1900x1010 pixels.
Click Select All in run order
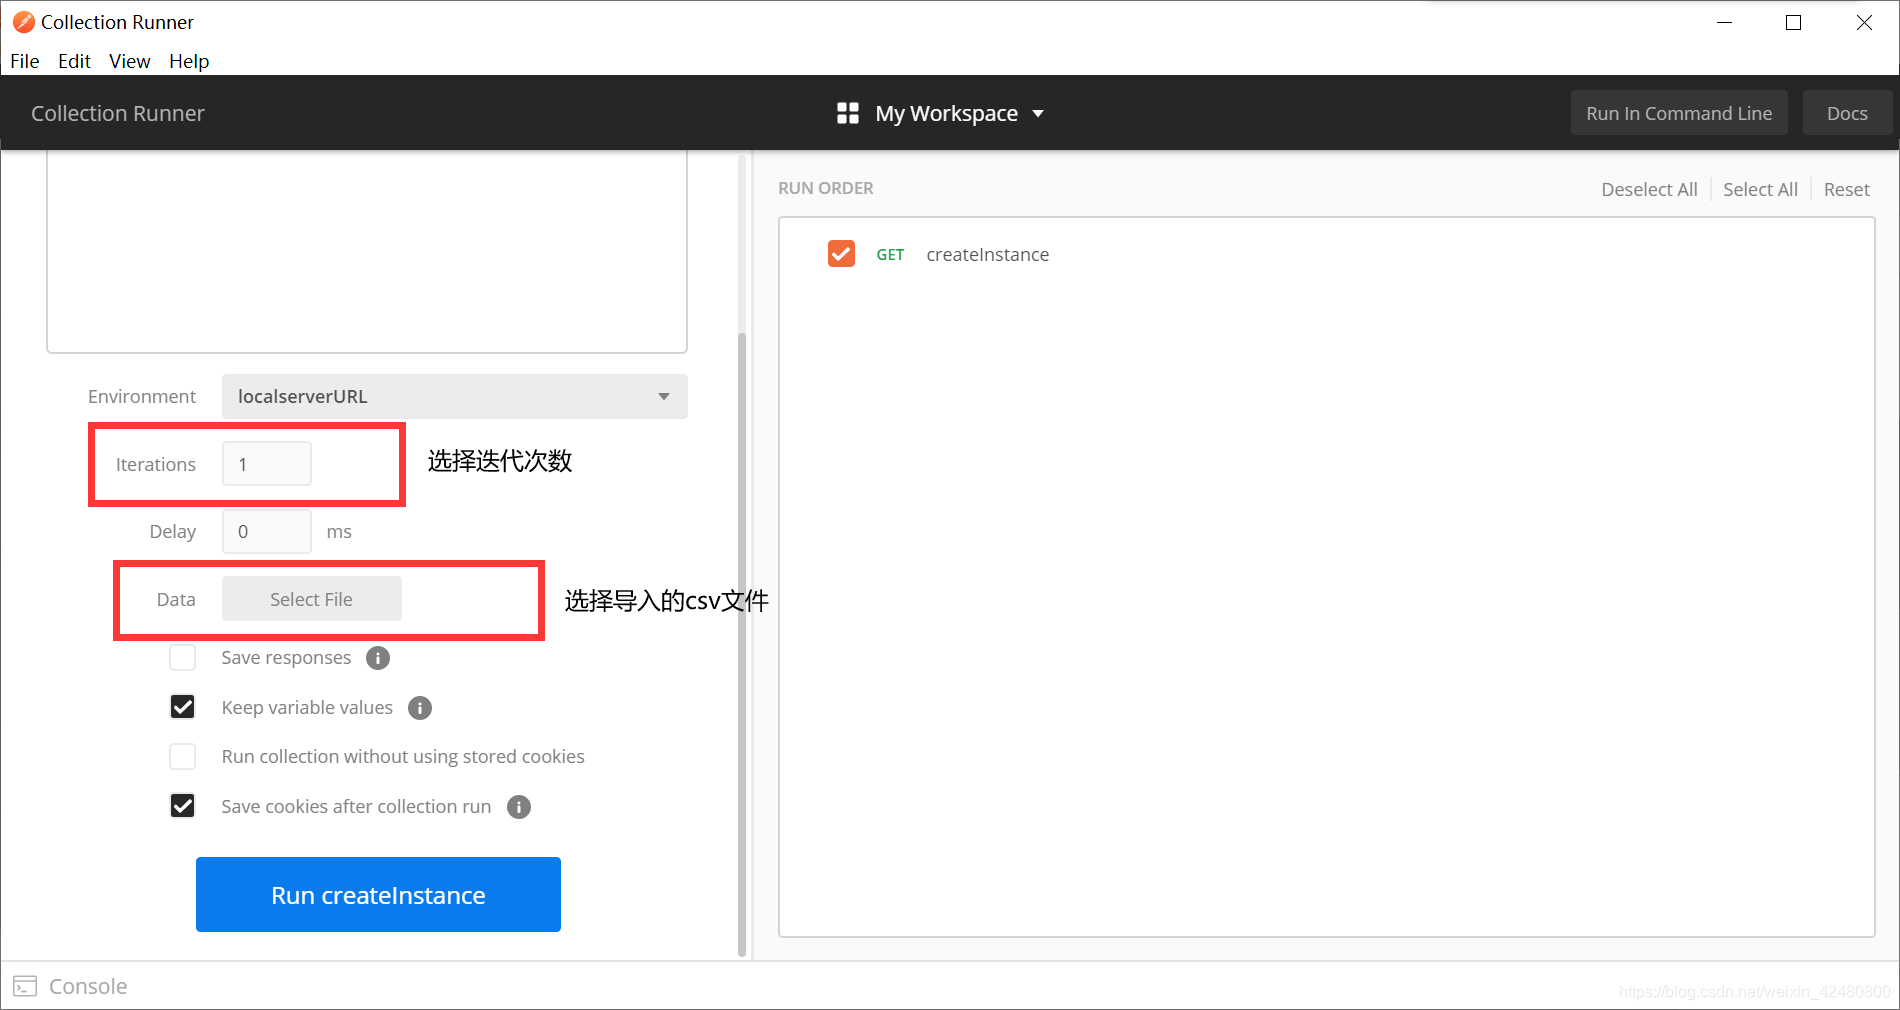pos(1760,190)
